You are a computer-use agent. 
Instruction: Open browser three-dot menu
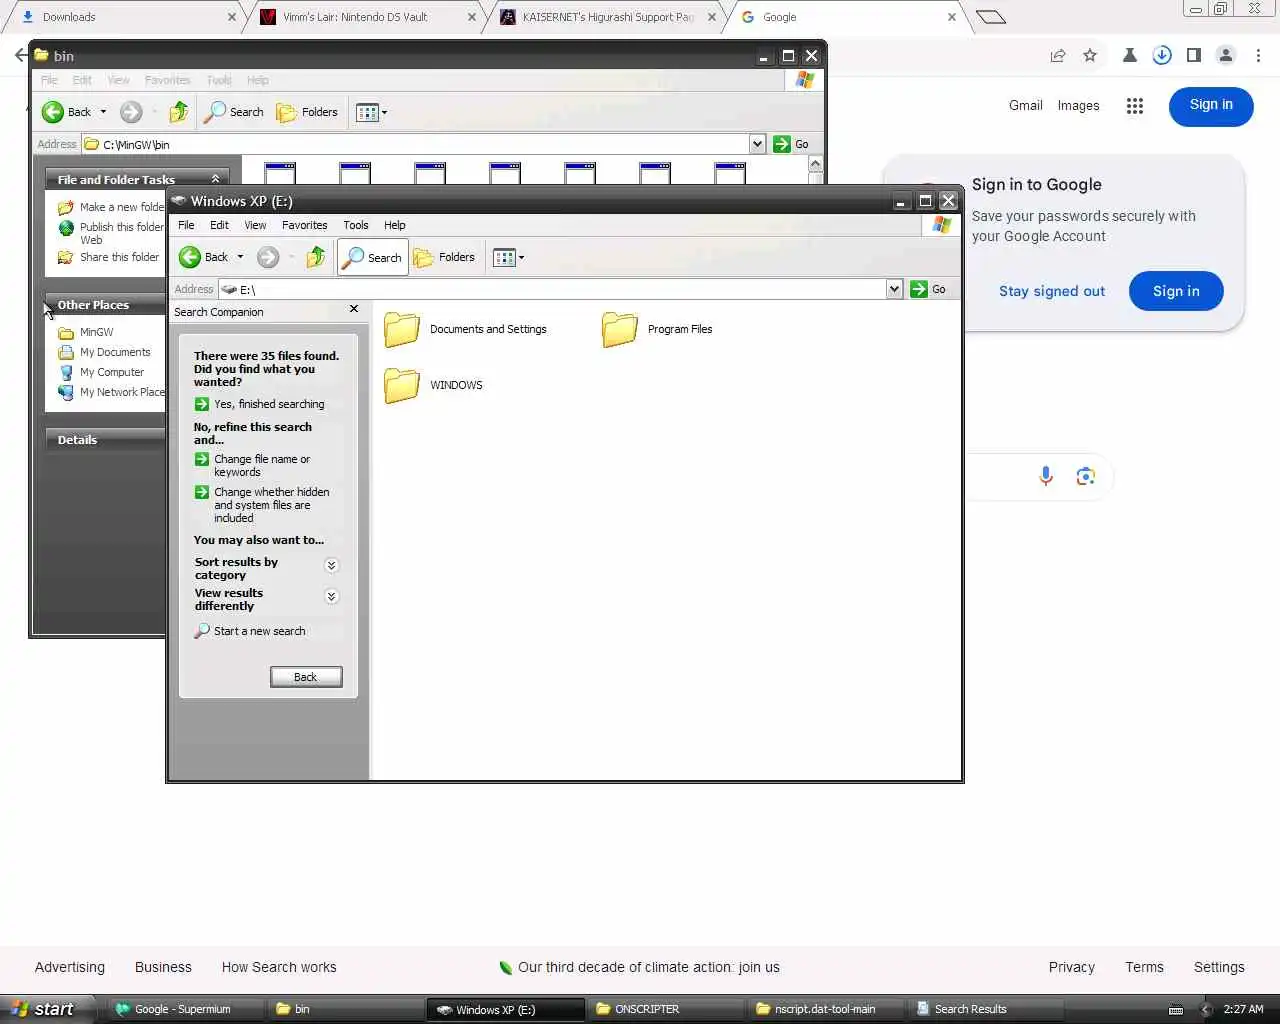1258,56
